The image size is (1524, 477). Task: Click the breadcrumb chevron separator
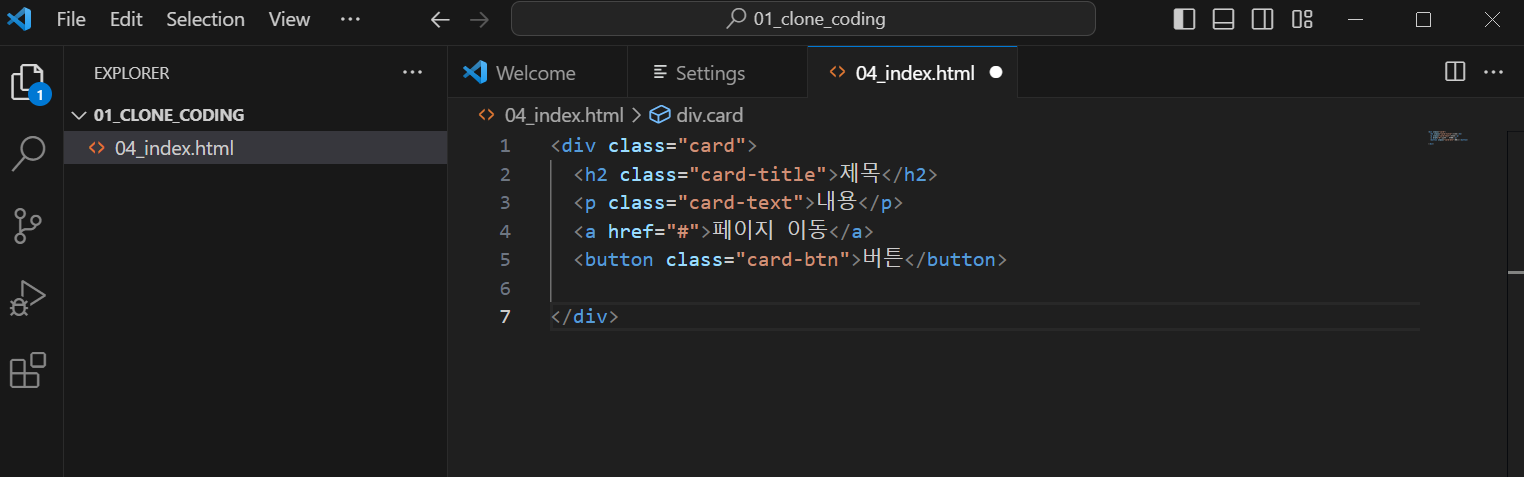(637, 115)
